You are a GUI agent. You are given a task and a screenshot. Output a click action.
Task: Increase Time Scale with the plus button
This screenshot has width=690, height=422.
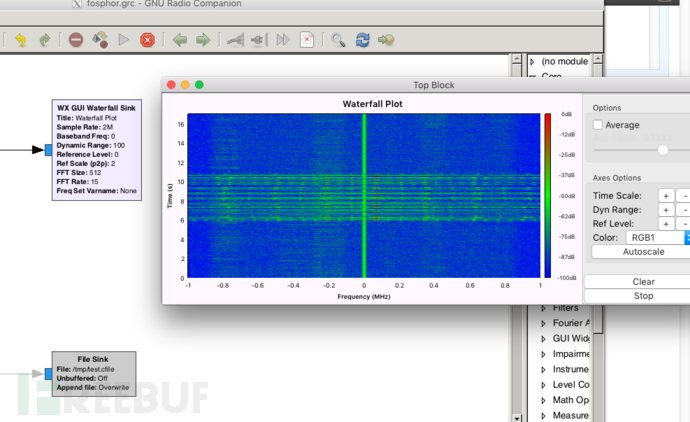[x=664, y=196]
